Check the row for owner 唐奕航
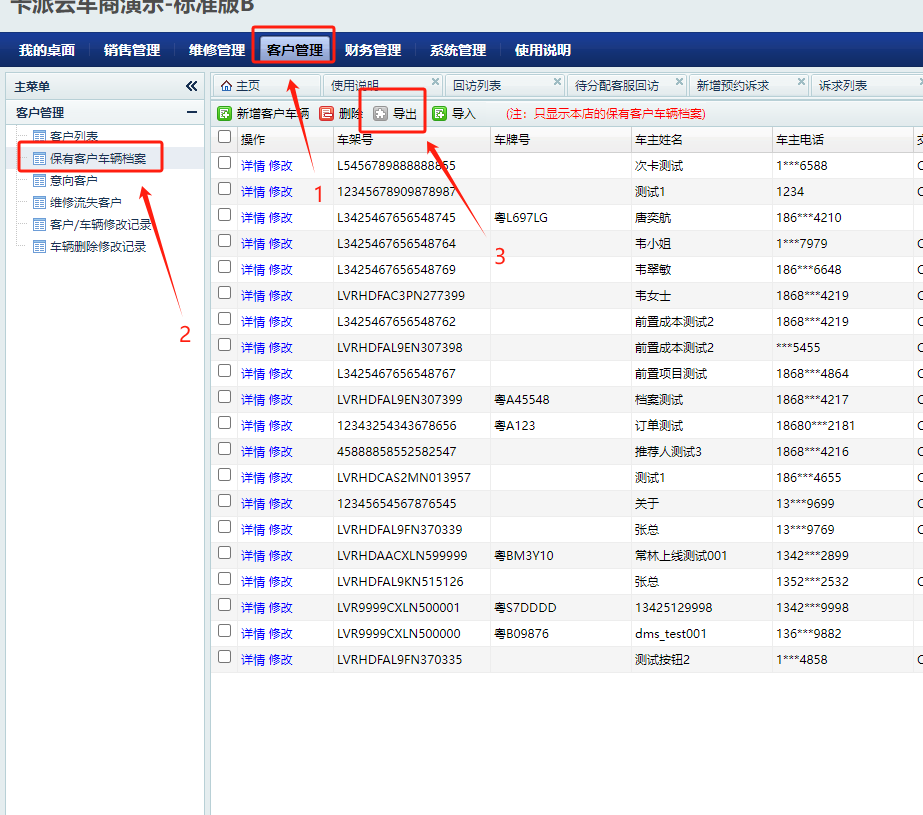 [225, 216]
